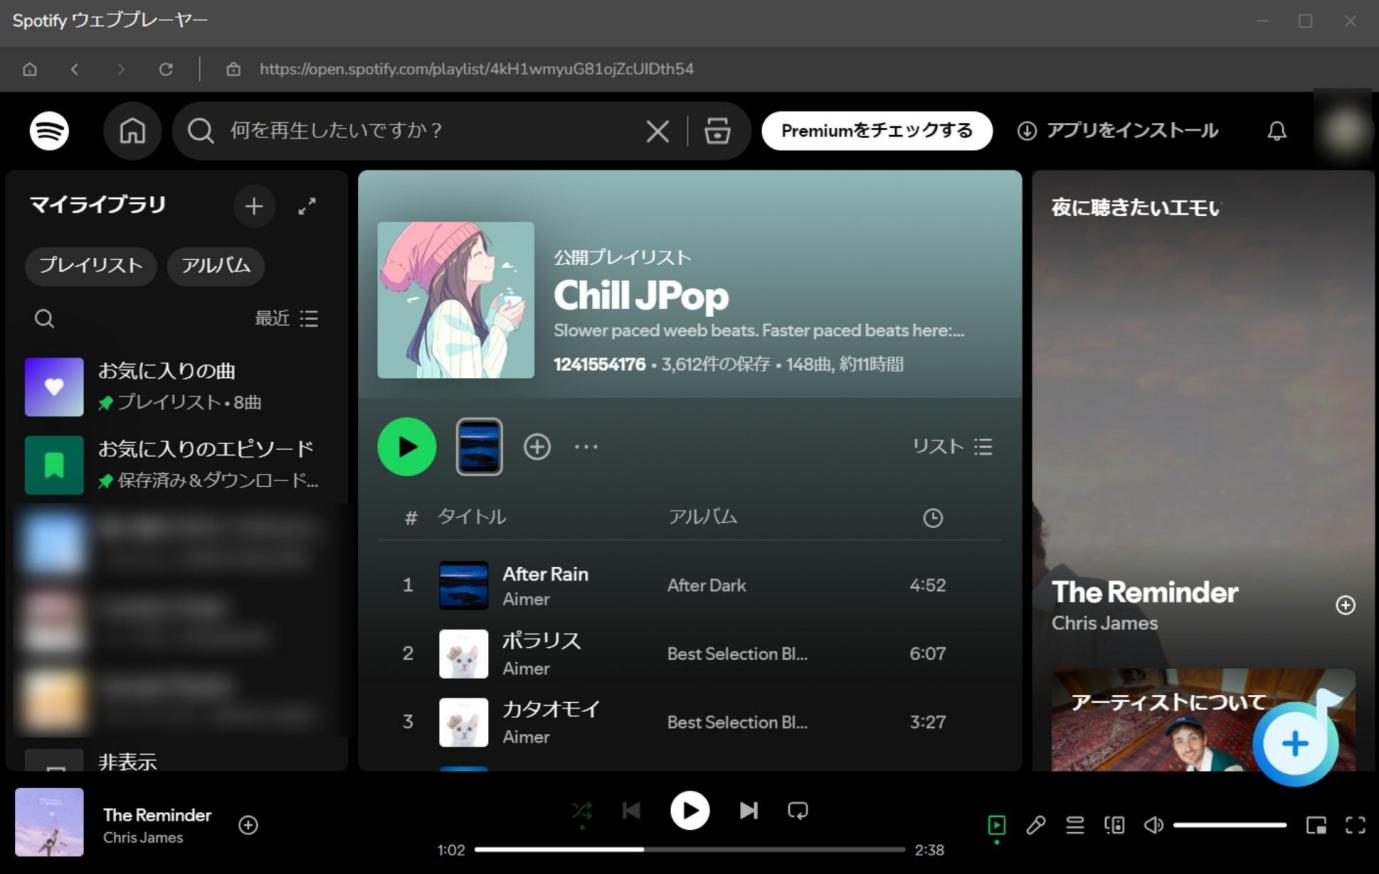The height and width of the screenshot is (874, 1379).
Task: Click Premiumをチェックする button
Action: pyautogui.click(x=877, y=130)
